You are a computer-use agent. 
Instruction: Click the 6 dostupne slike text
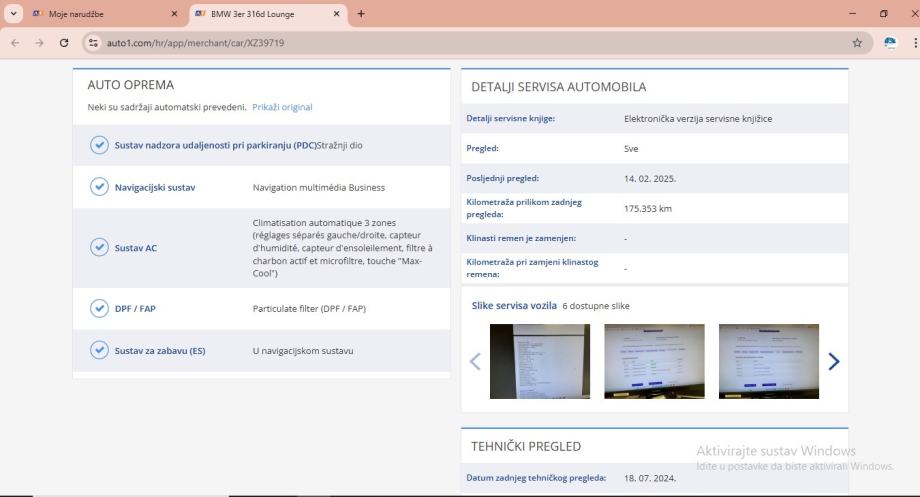tap(596, 306)
